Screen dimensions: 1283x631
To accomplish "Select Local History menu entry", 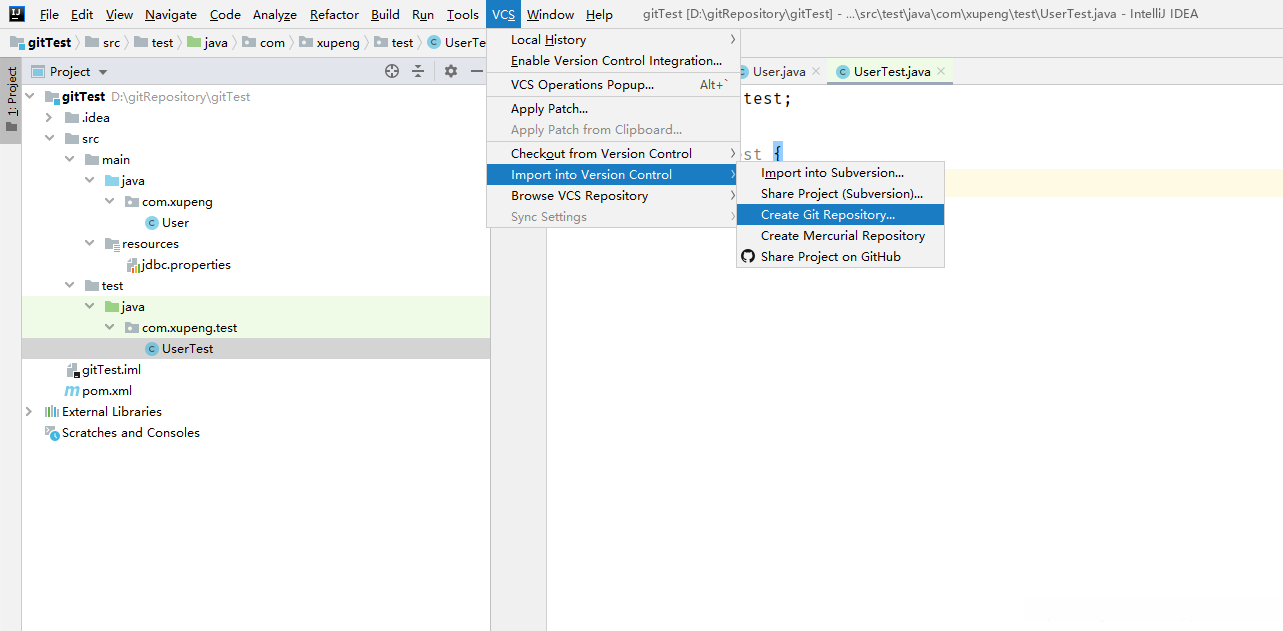I will 613,40.
